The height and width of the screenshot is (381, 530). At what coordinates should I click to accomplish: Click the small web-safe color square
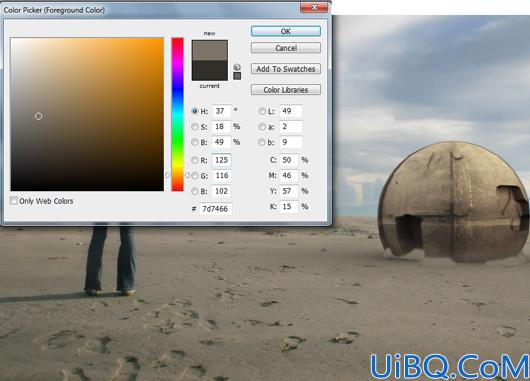pyautogui.click(x=237, y=76)
